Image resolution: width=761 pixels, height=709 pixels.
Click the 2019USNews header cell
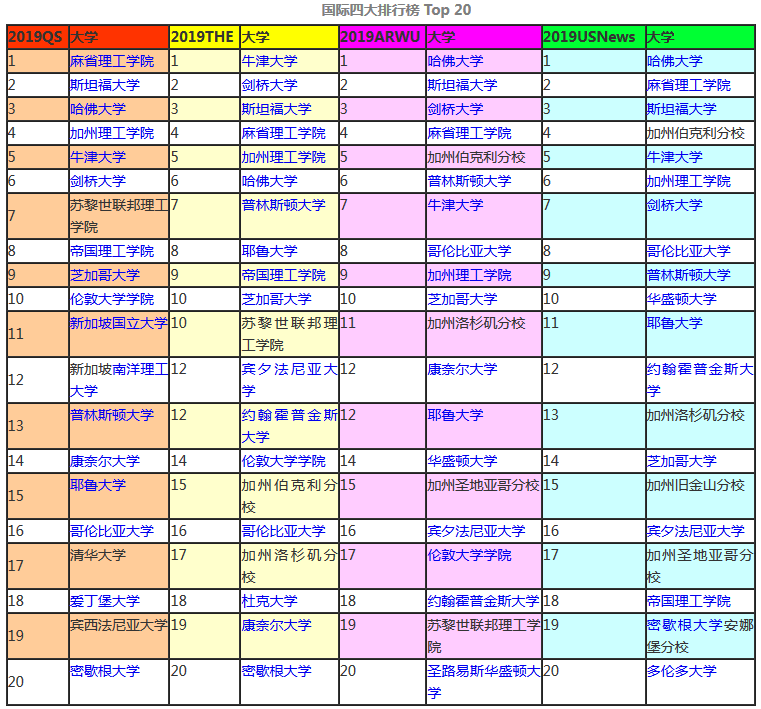pos(594,37)
